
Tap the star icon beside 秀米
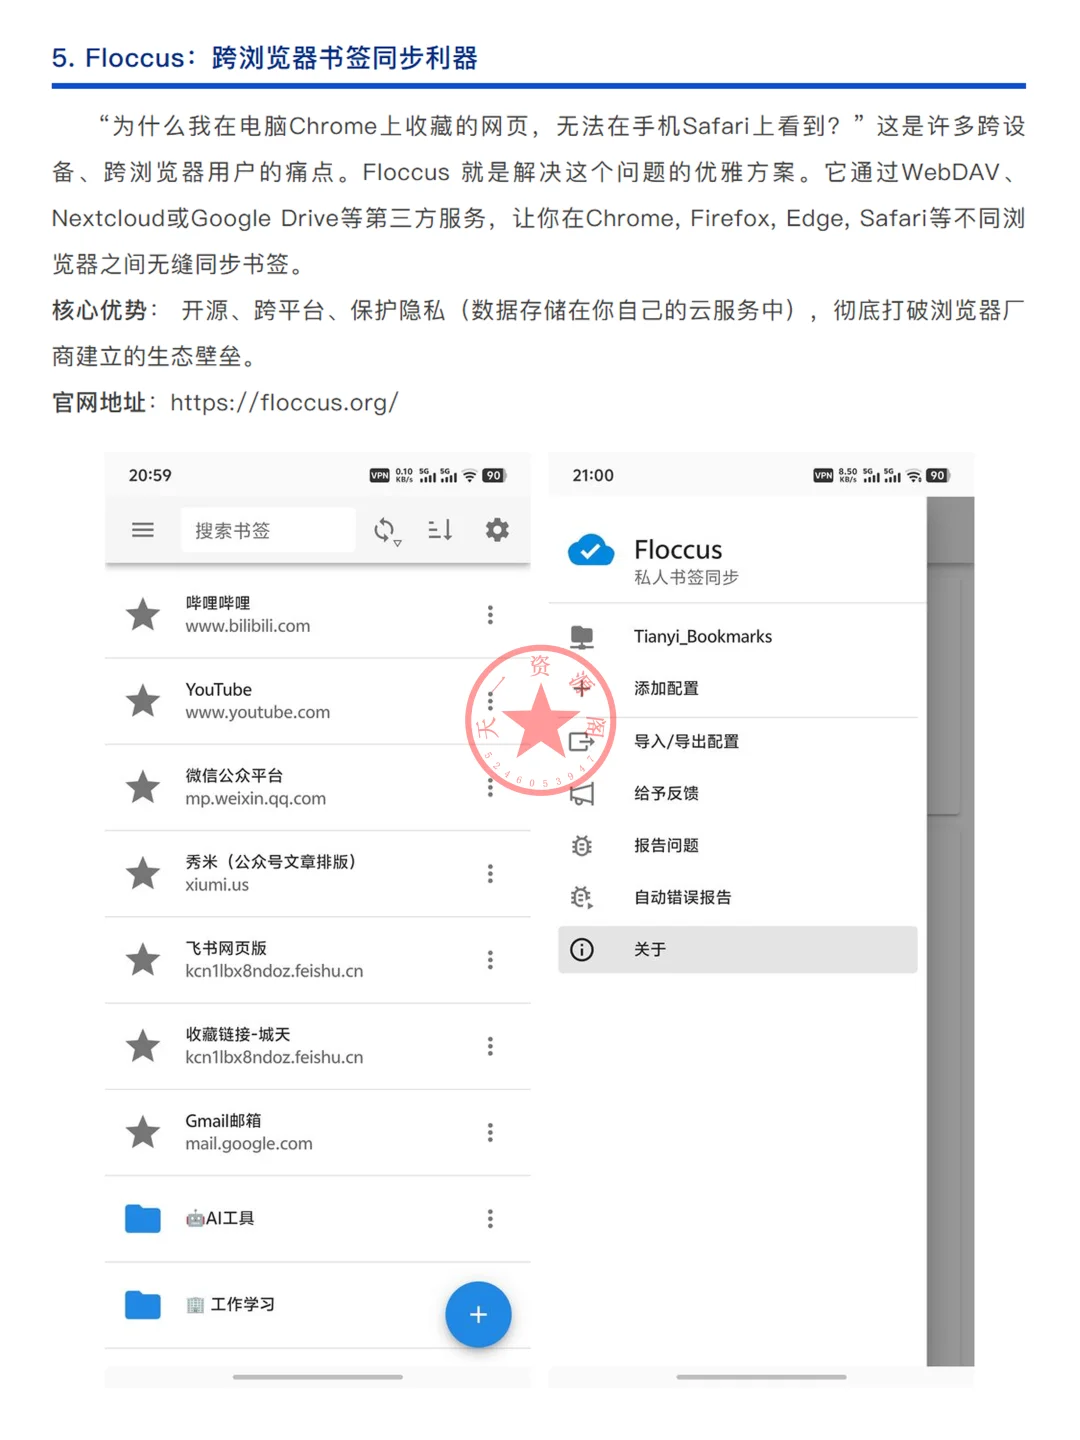click(143, 873)
